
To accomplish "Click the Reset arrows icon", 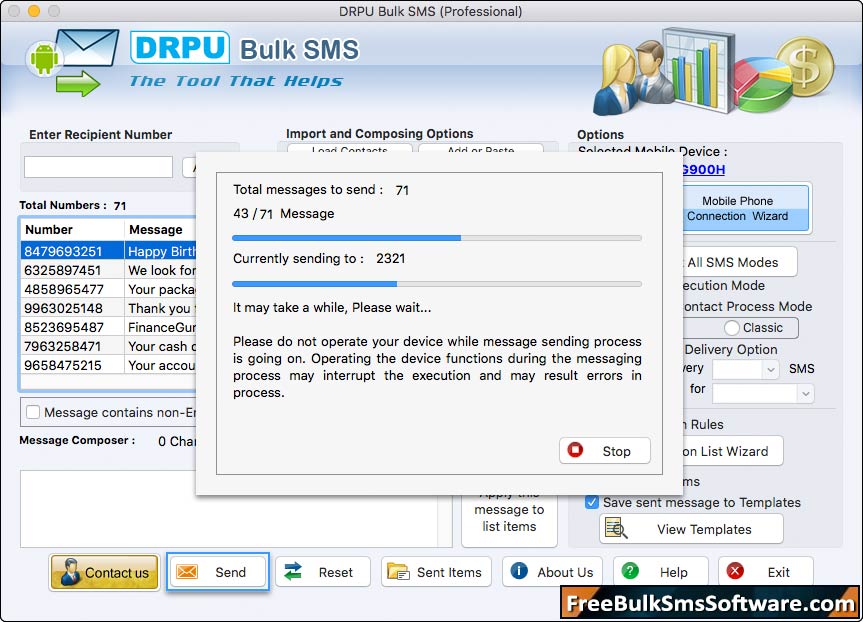I will 293,571.
